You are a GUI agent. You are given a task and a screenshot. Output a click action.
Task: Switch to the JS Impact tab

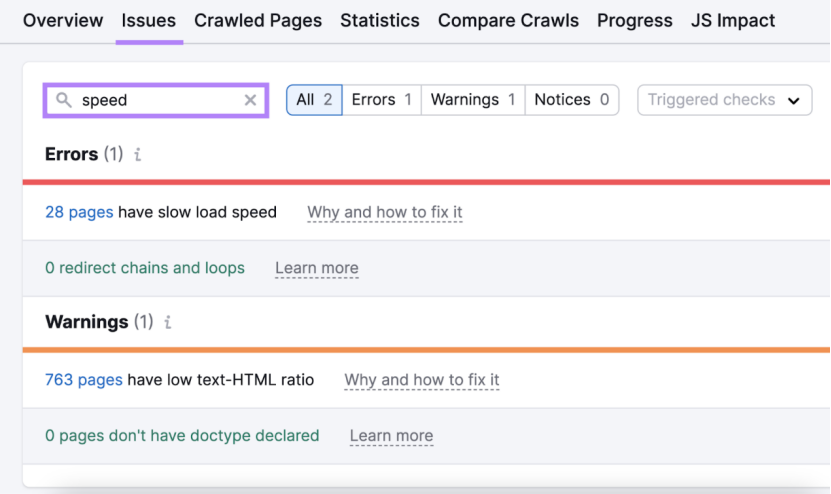pyautogui.click(x=733, y=20)
